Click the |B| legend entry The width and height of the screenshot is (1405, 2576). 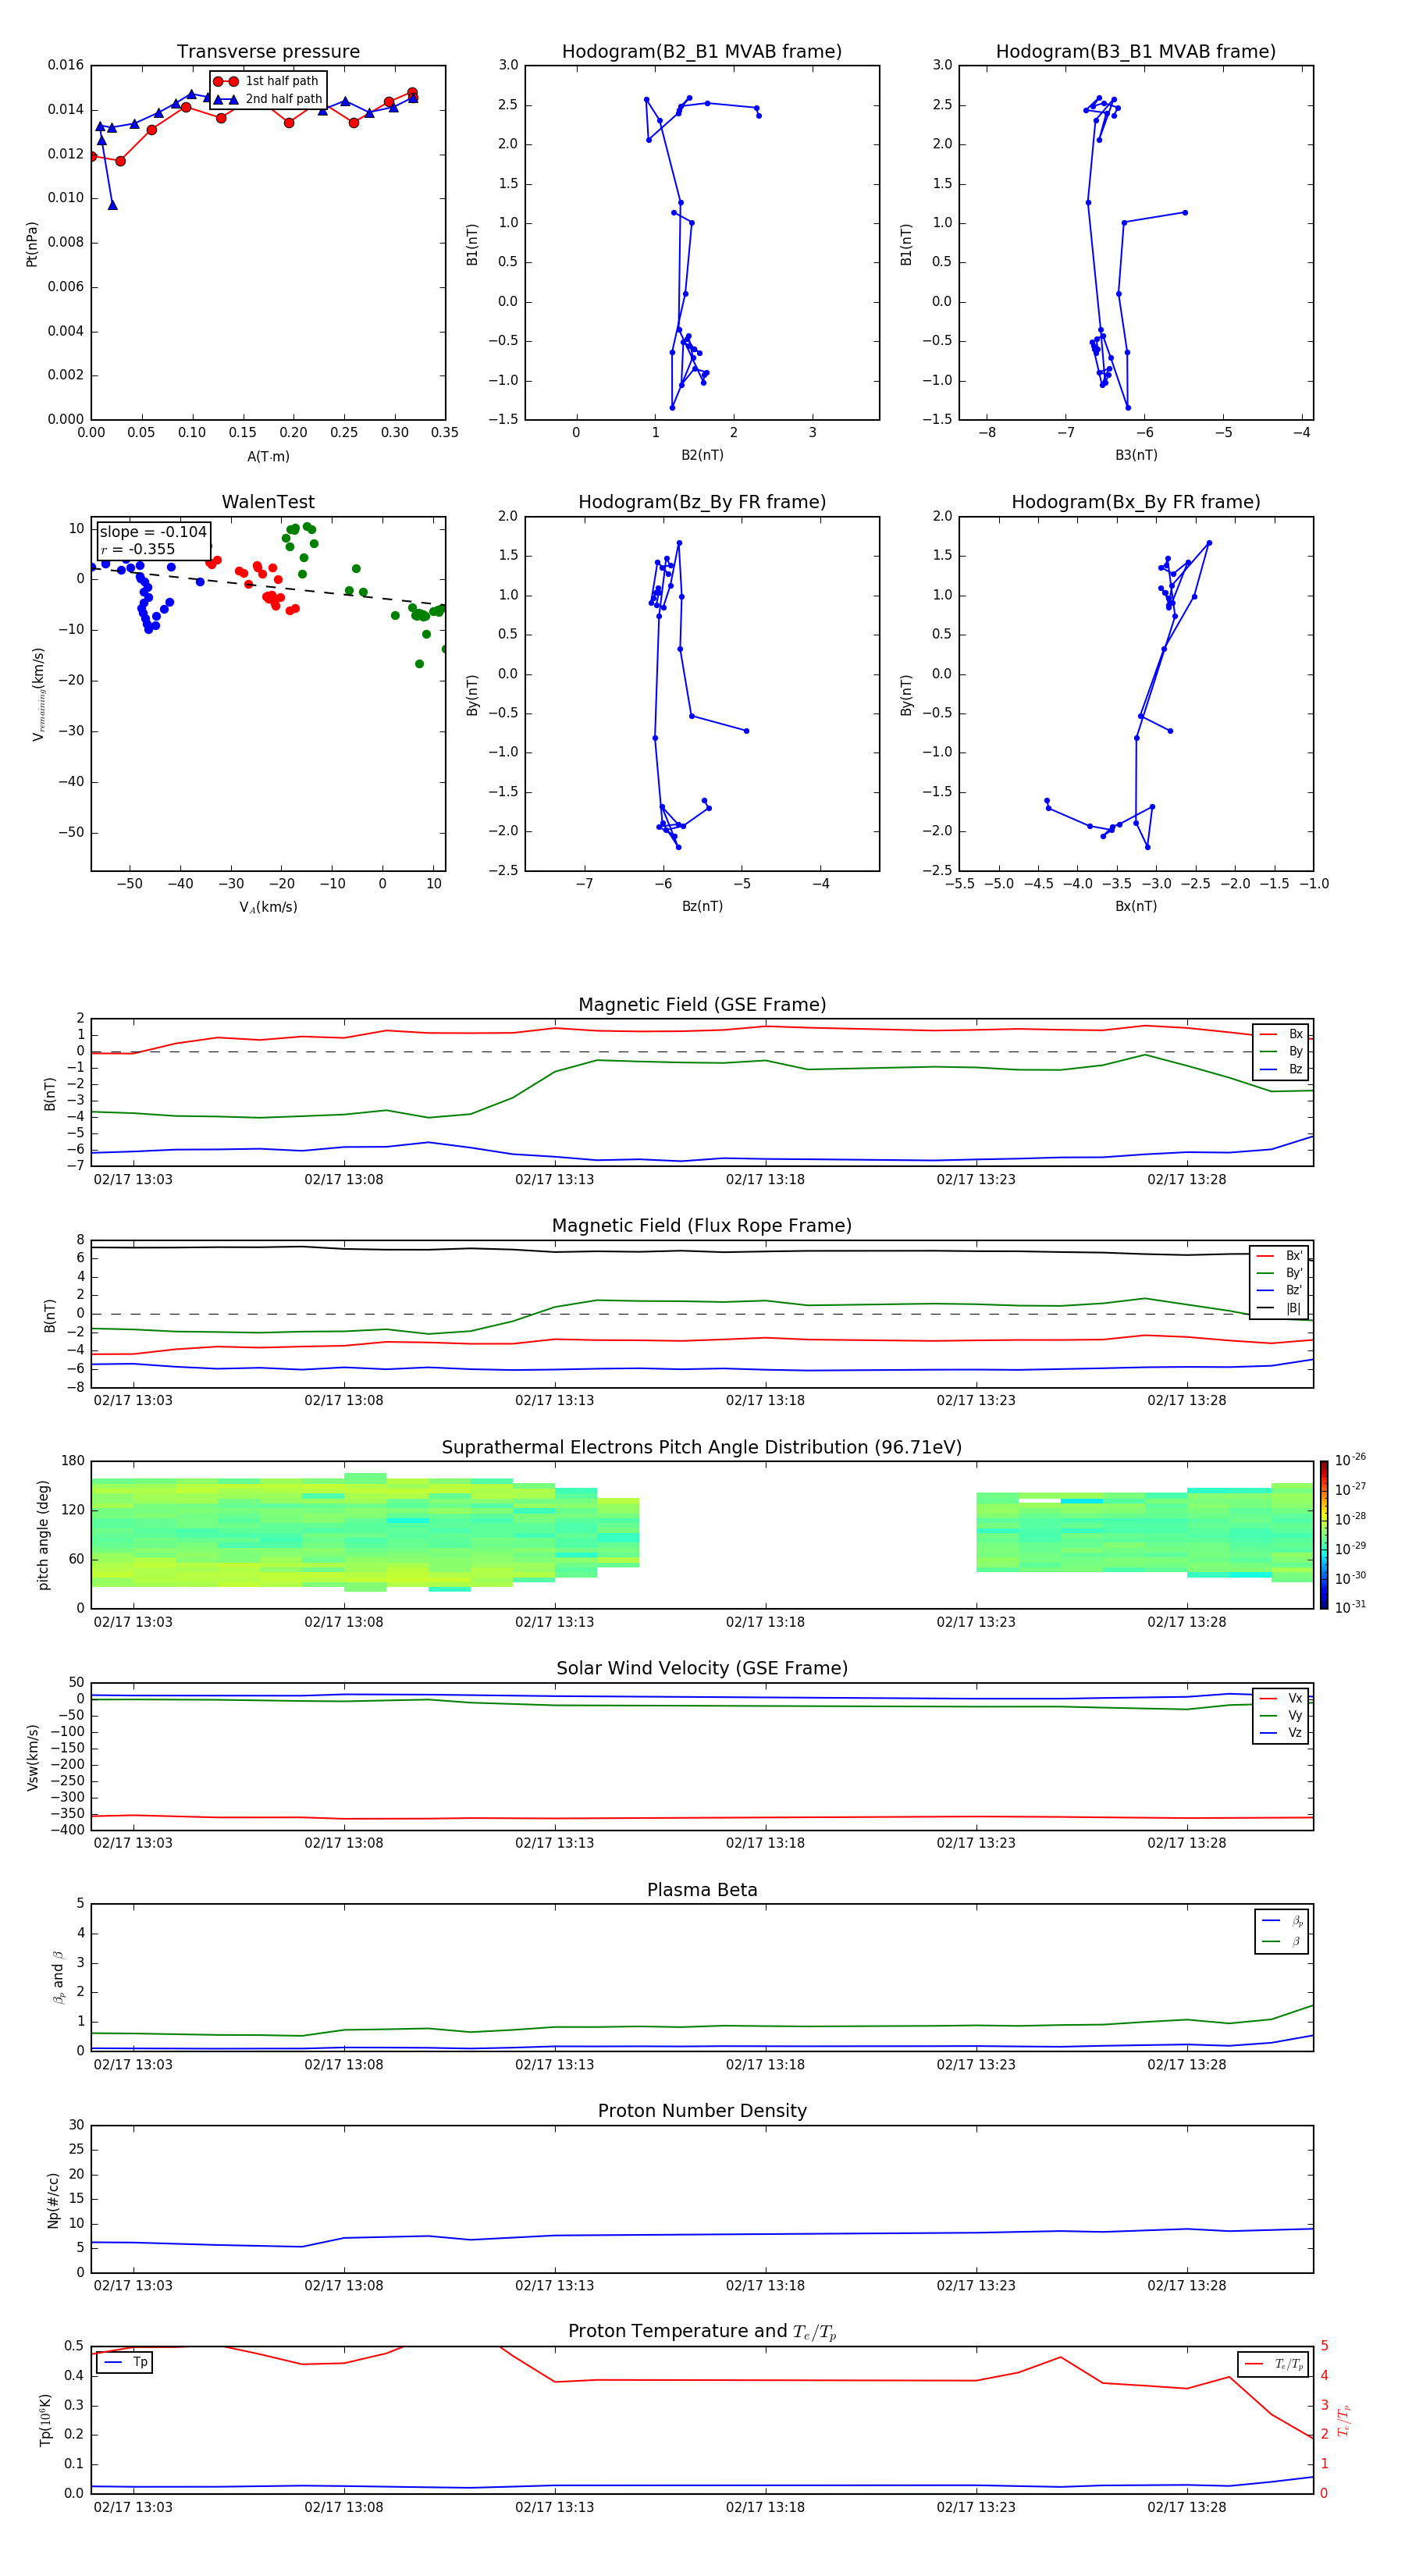pos(1279,1308)
